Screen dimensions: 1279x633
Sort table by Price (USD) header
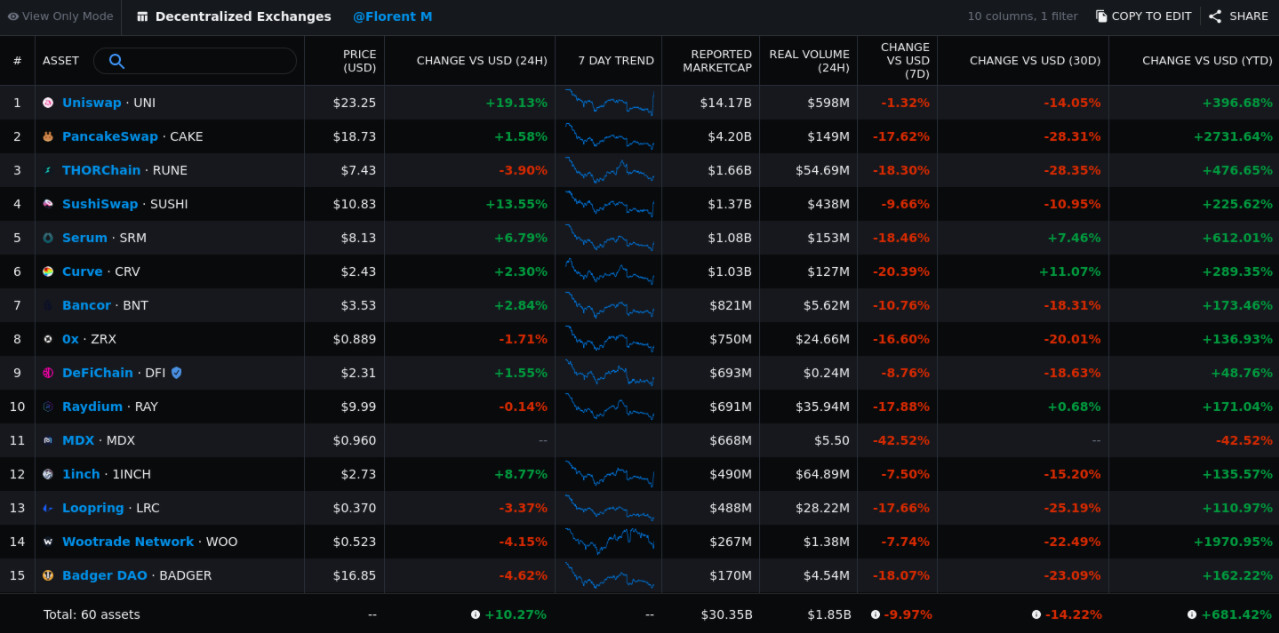359,61
